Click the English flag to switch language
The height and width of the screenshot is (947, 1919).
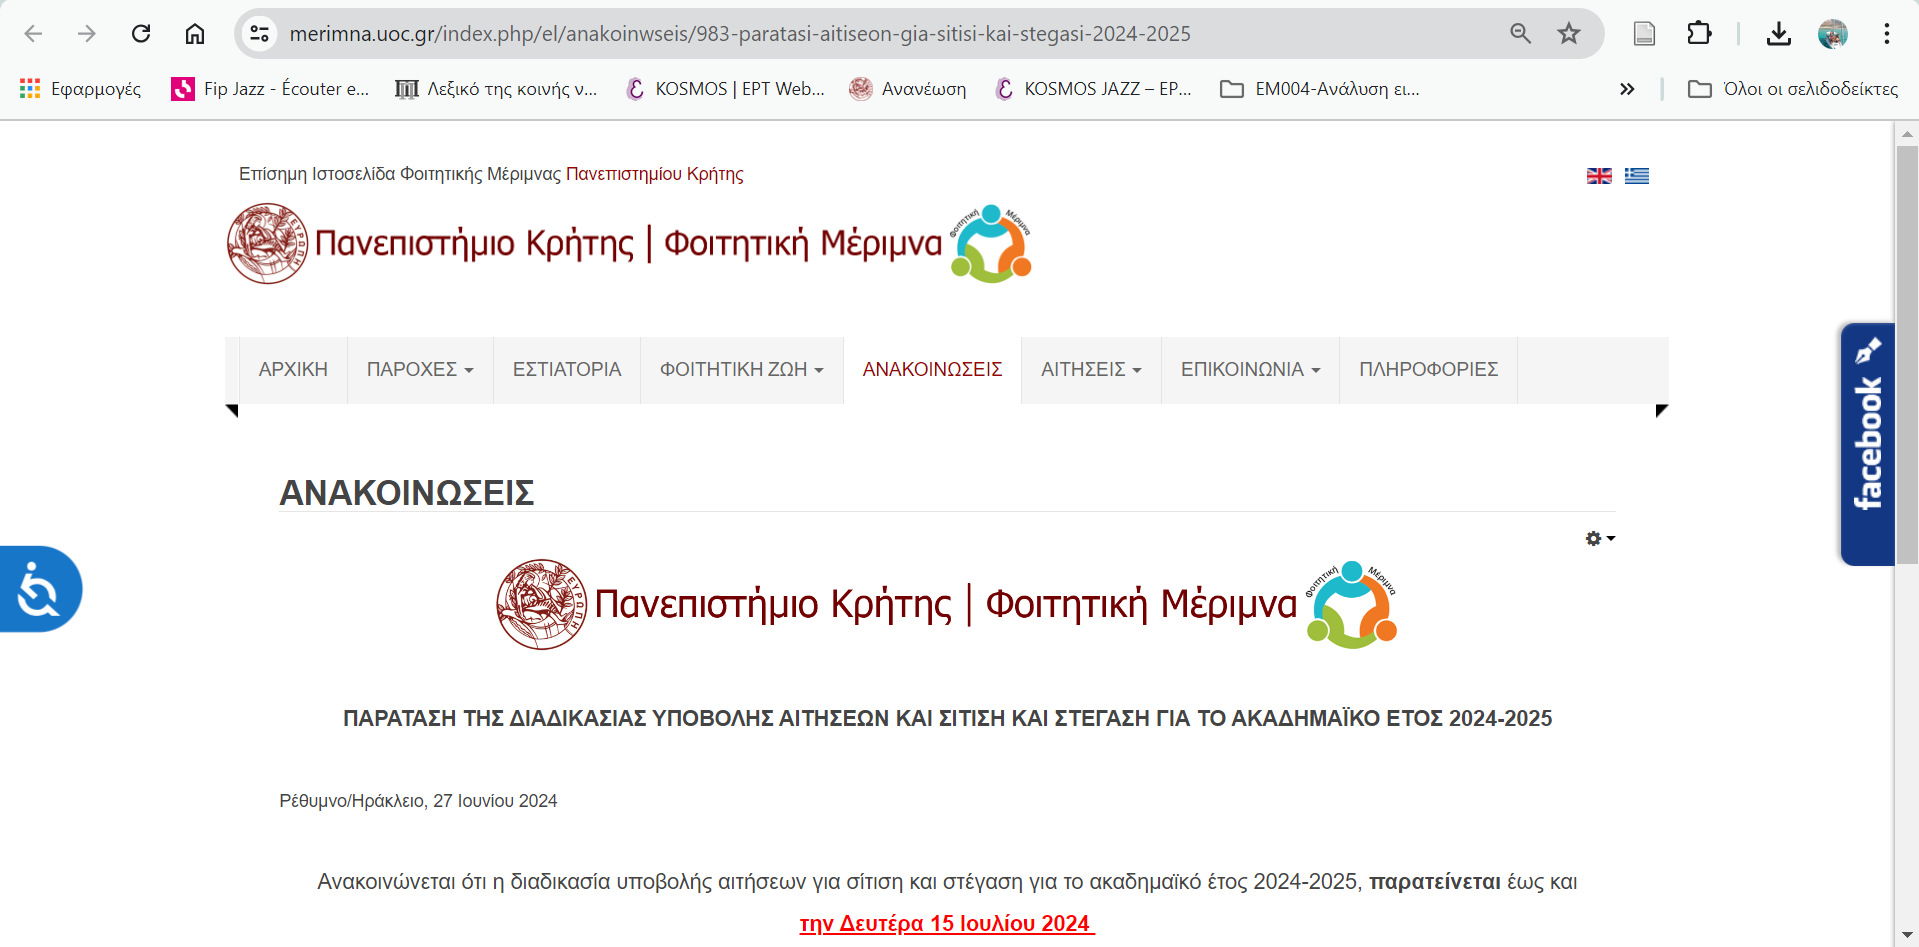tap(1600, 175)
